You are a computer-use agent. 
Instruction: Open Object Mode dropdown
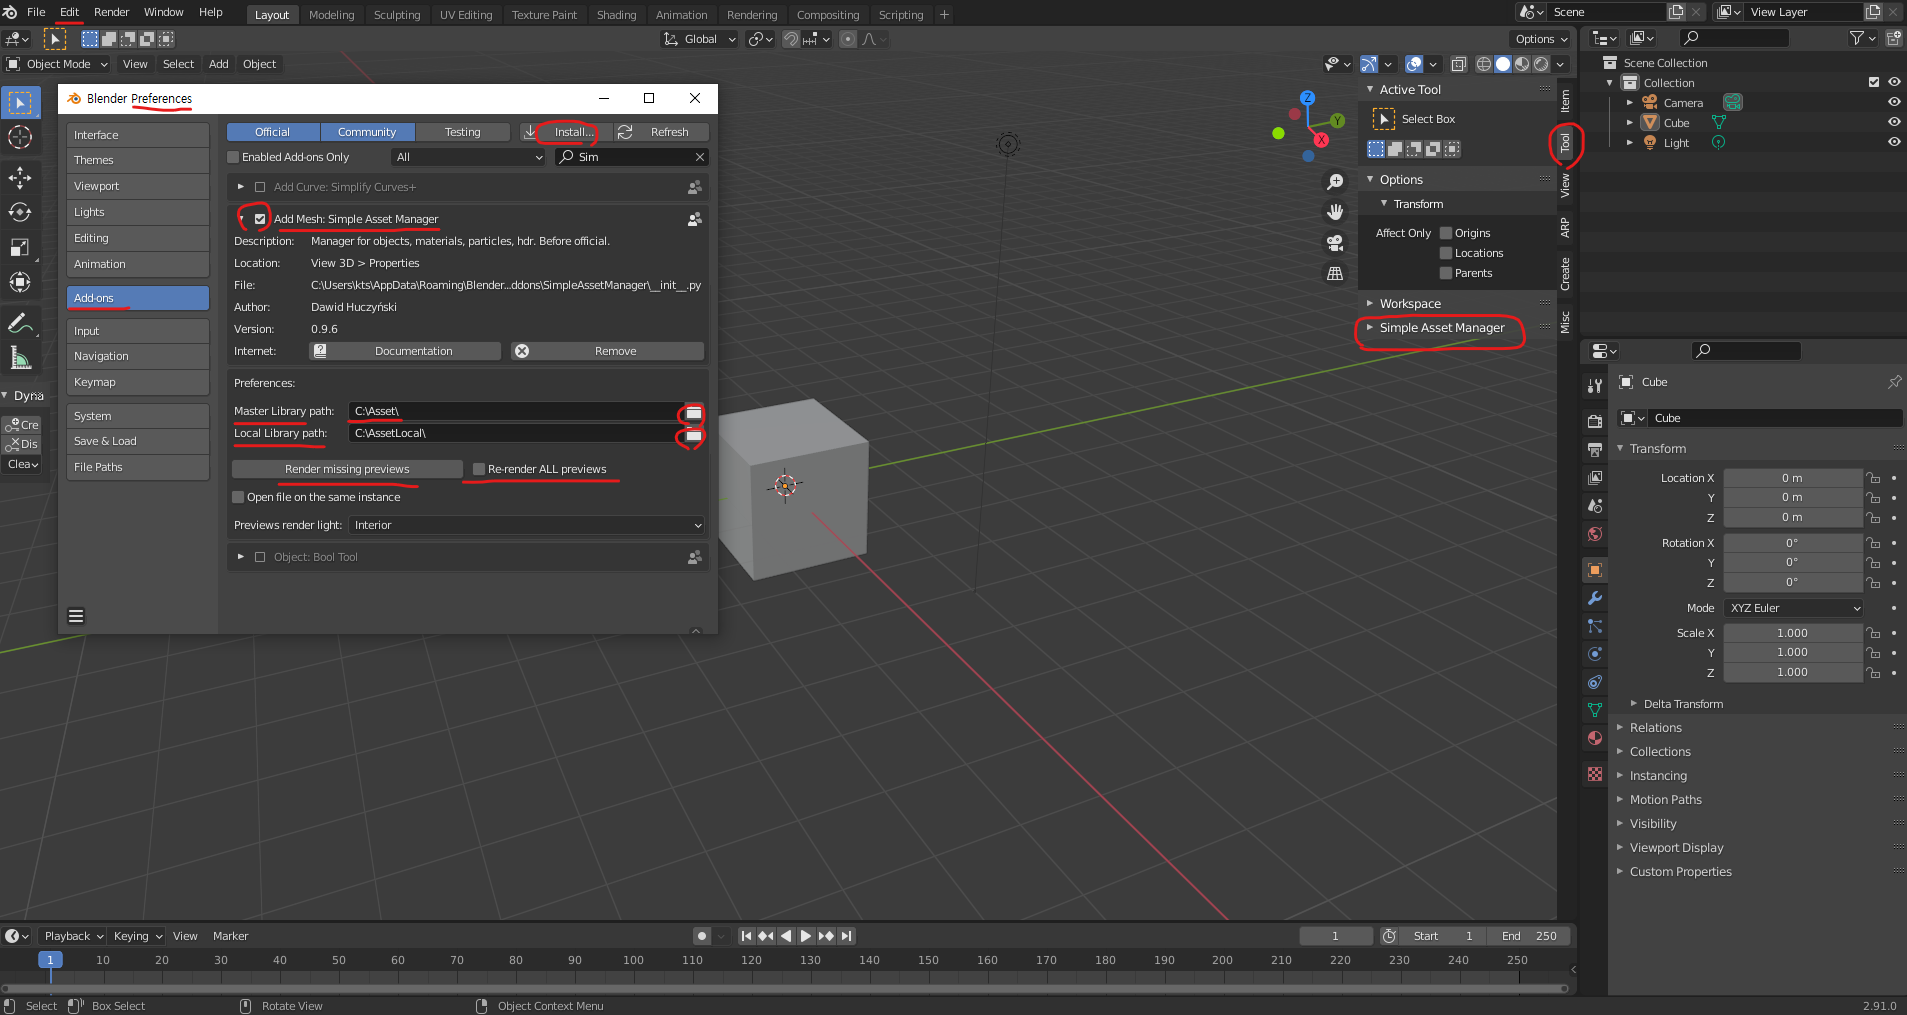[x=58, y=64]
